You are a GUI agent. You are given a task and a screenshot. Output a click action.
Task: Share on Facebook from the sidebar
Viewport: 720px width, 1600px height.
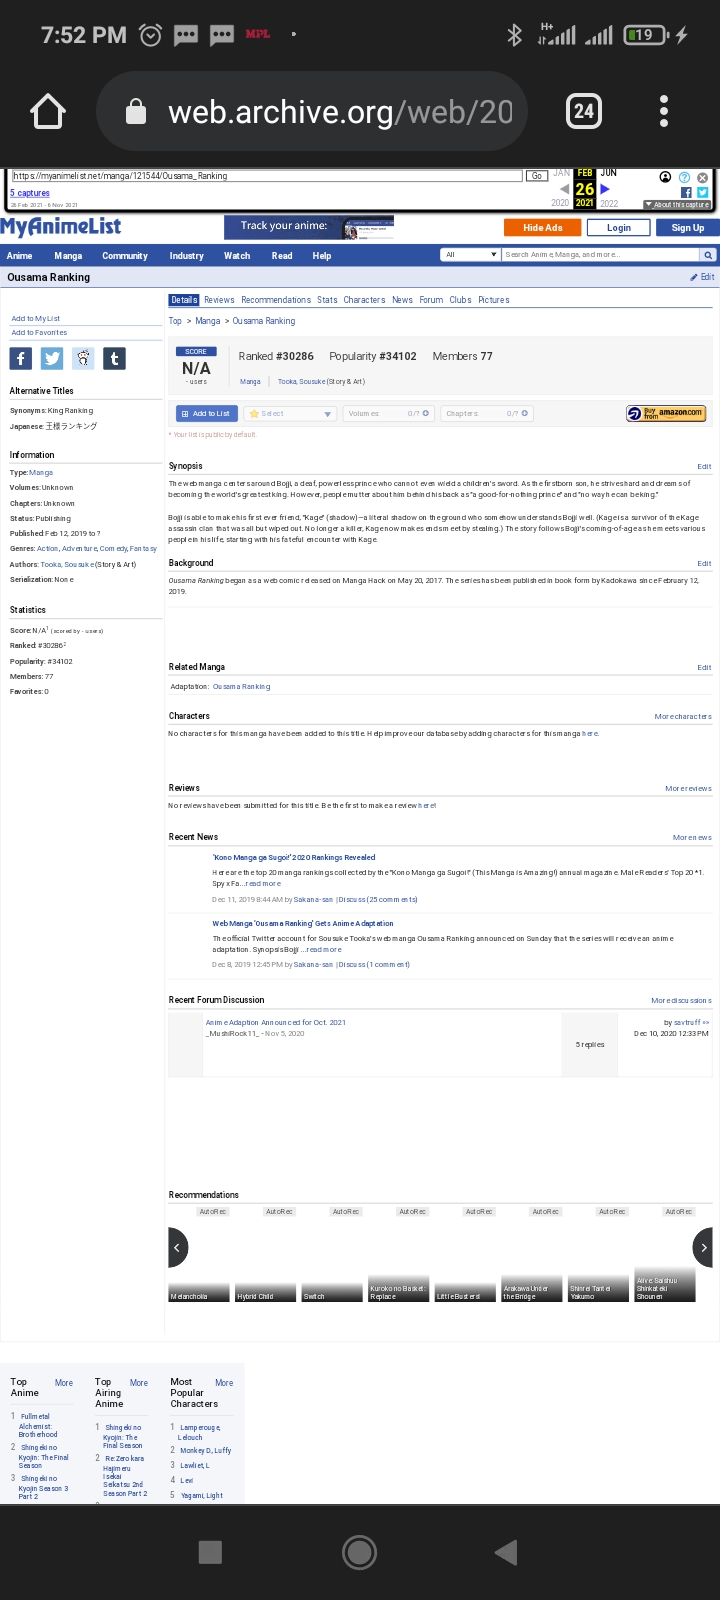(x=21, y=358)
